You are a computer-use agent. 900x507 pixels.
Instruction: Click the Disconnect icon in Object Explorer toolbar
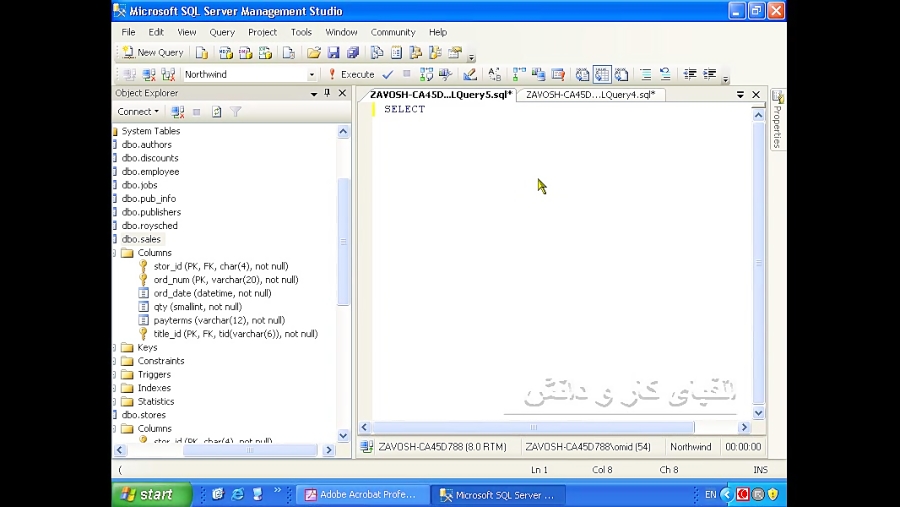(178, 112)
